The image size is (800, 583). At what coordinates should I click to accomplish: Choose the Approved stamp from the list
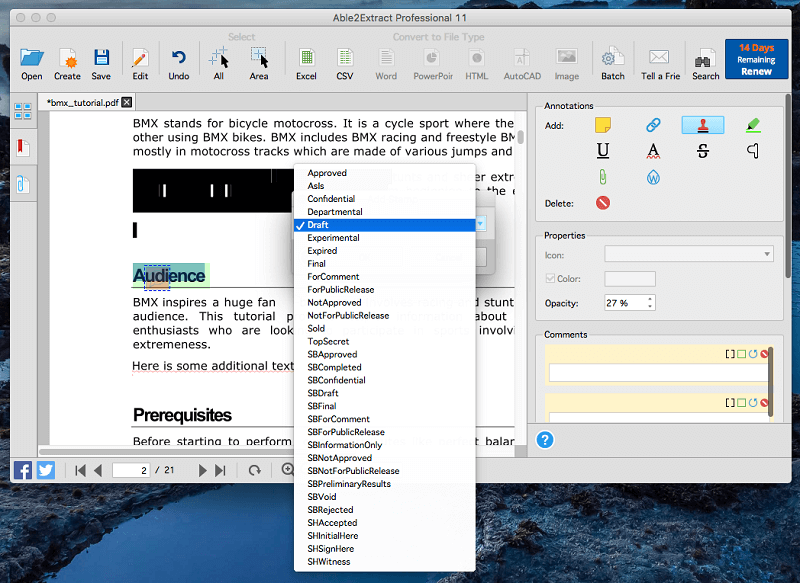tap(385, 173)
